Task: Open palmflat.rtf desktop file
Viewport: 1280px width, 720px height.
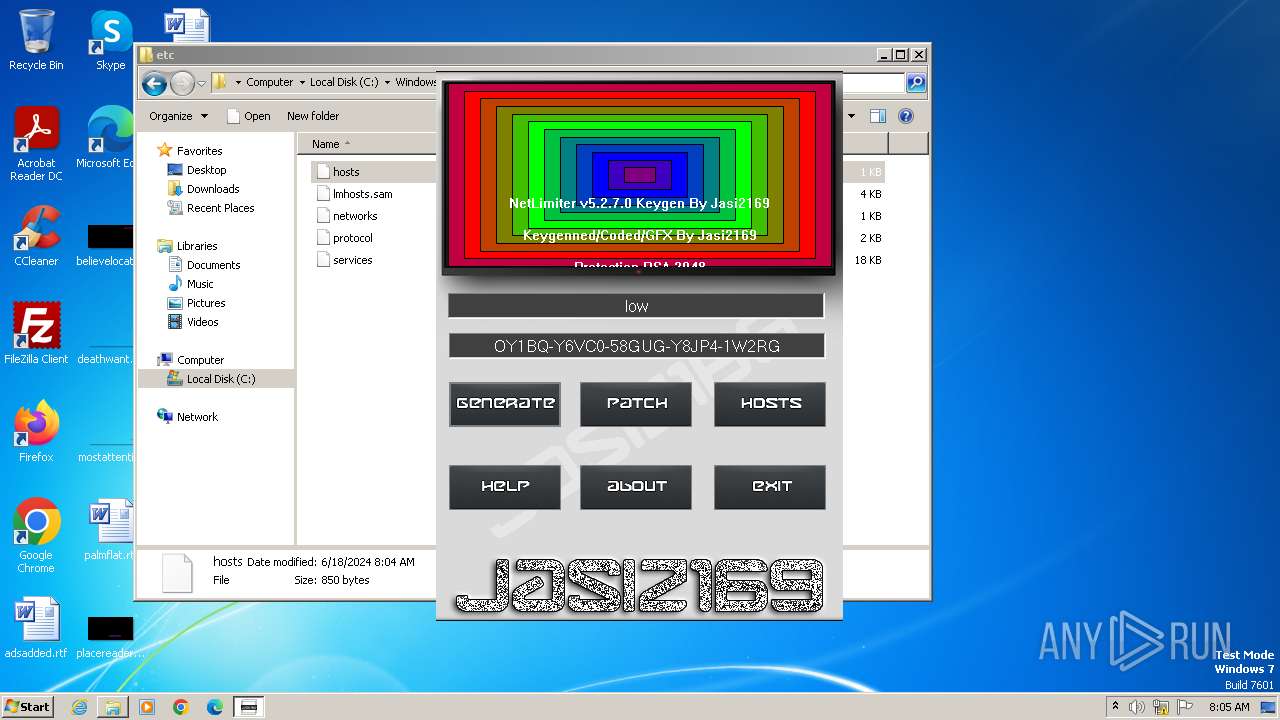Action: point(109,530)
